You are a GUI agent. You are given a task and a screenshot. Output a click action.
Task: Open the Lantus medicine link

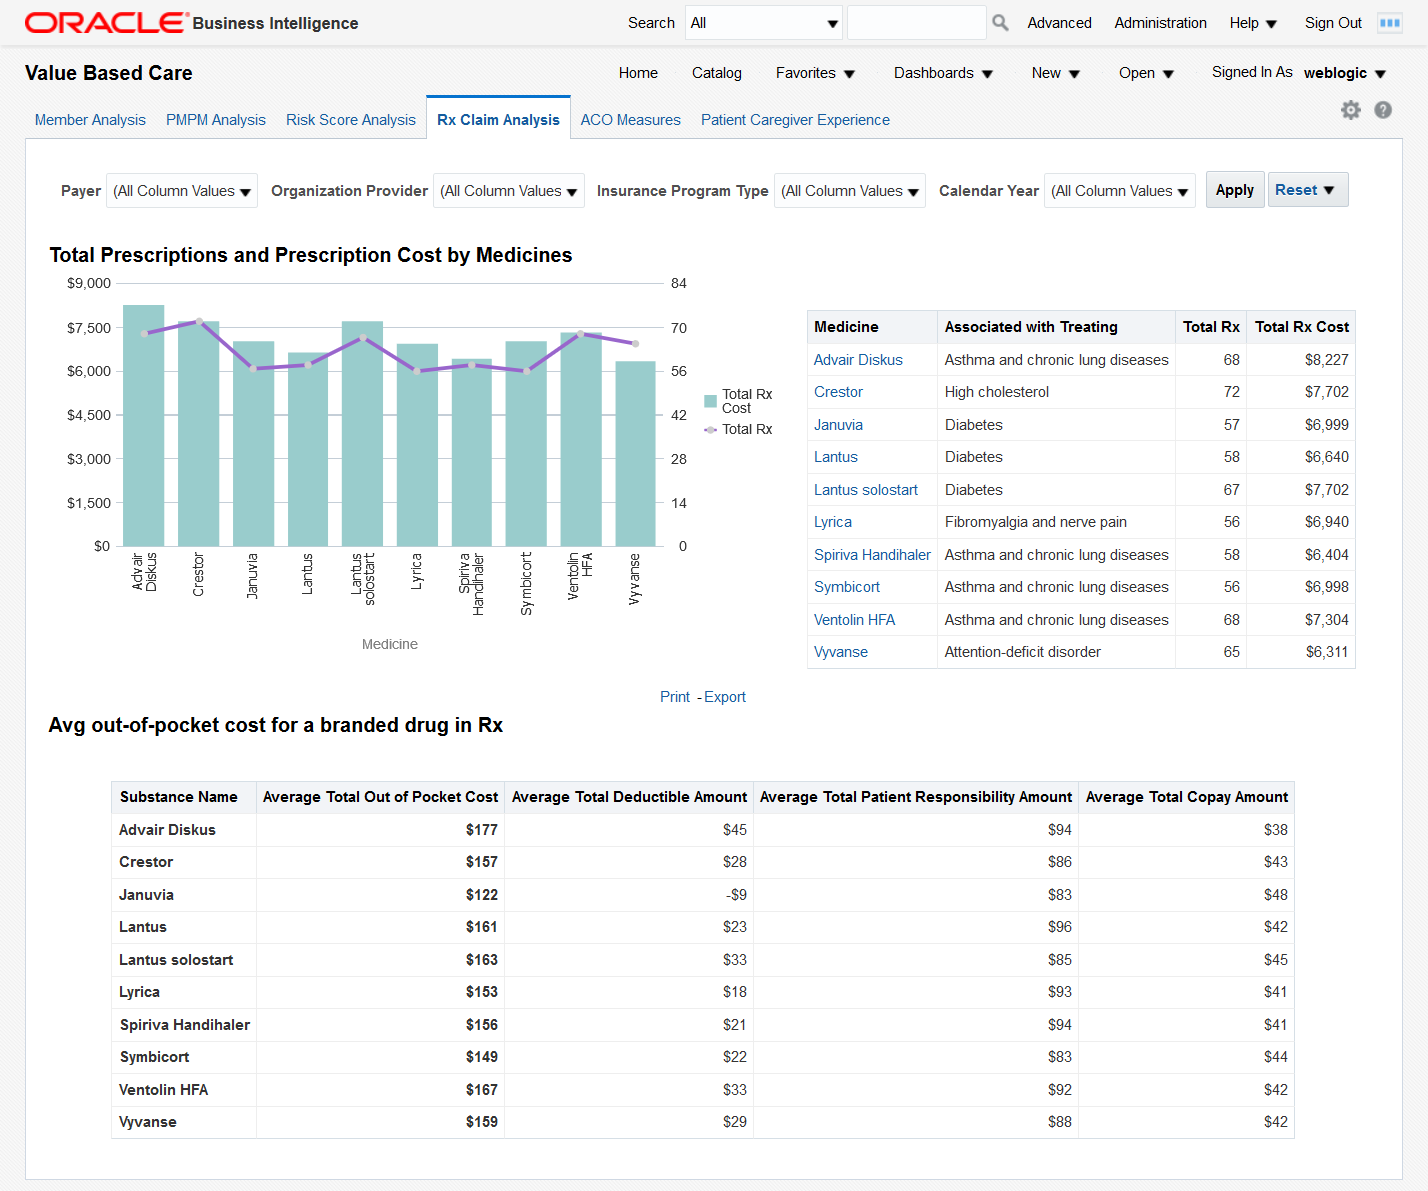coord(836,457)
